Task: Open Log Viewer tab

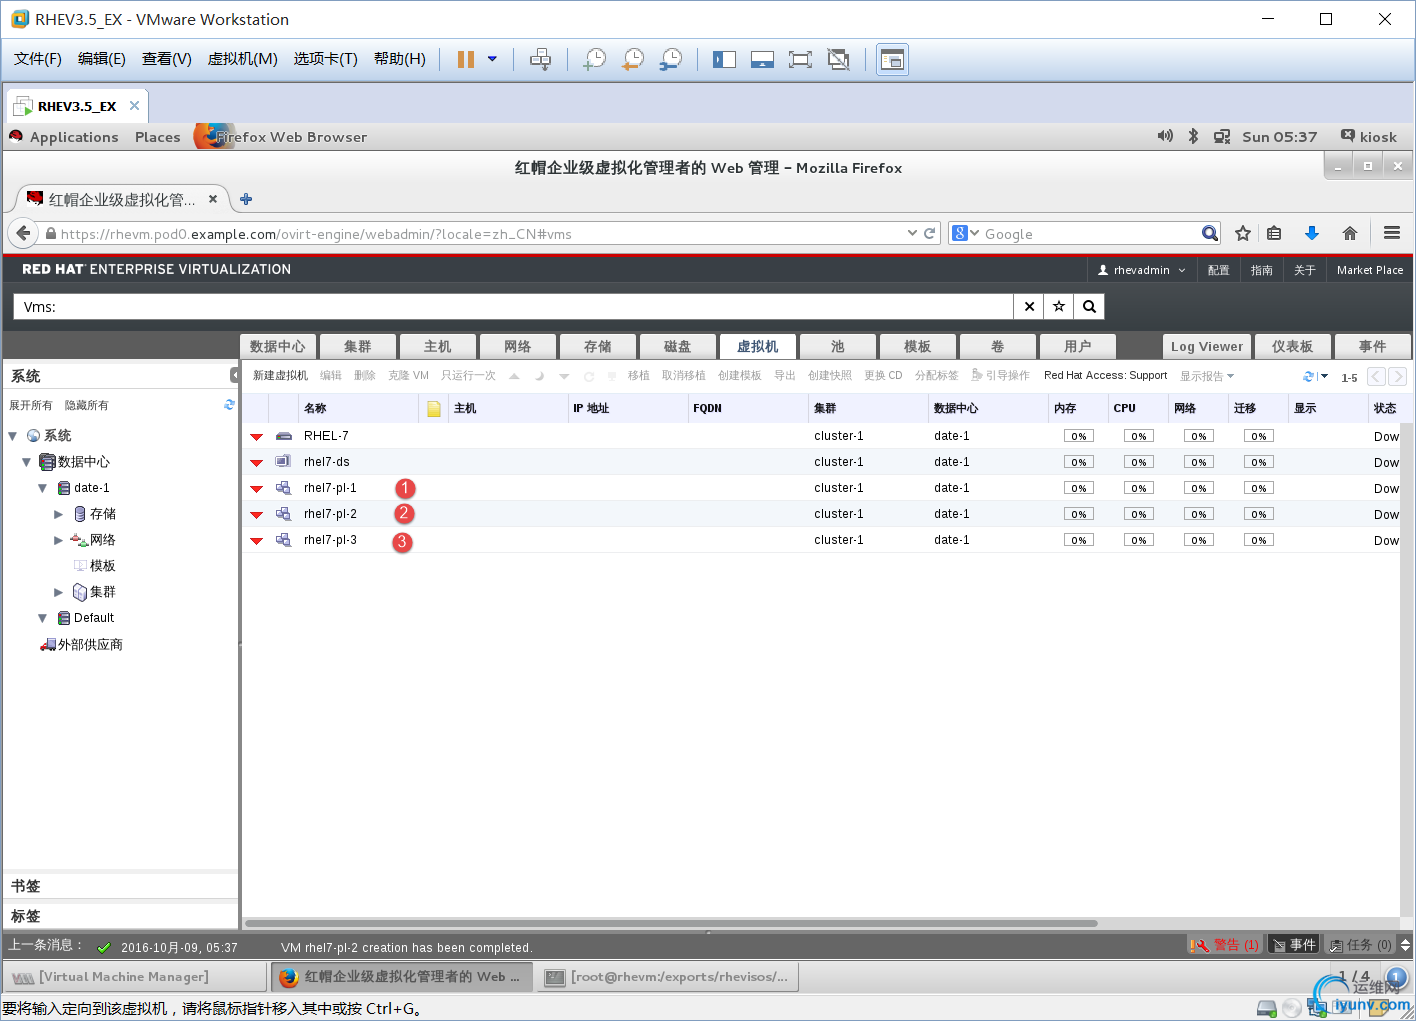Action: (1207, 347)
